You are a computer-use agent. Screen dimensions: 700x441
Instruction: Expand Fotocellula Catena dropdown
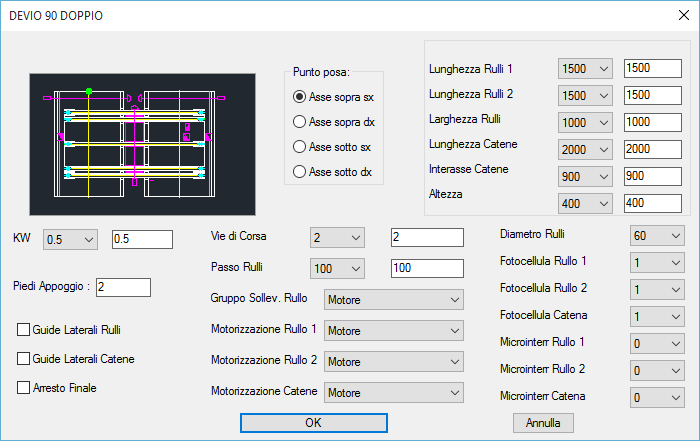[x=657, y=316]
